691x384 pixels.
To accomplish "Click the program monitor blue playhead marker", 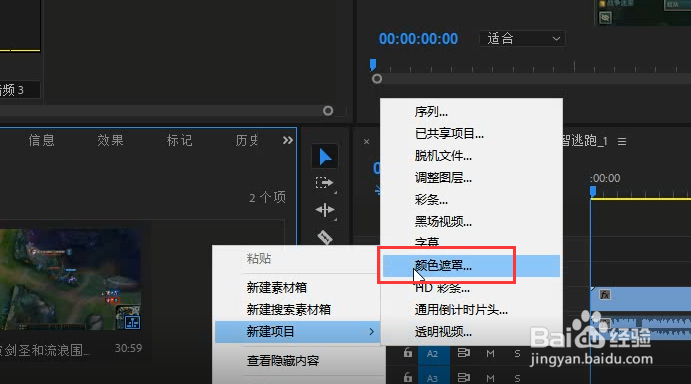I will click(373, 65).
